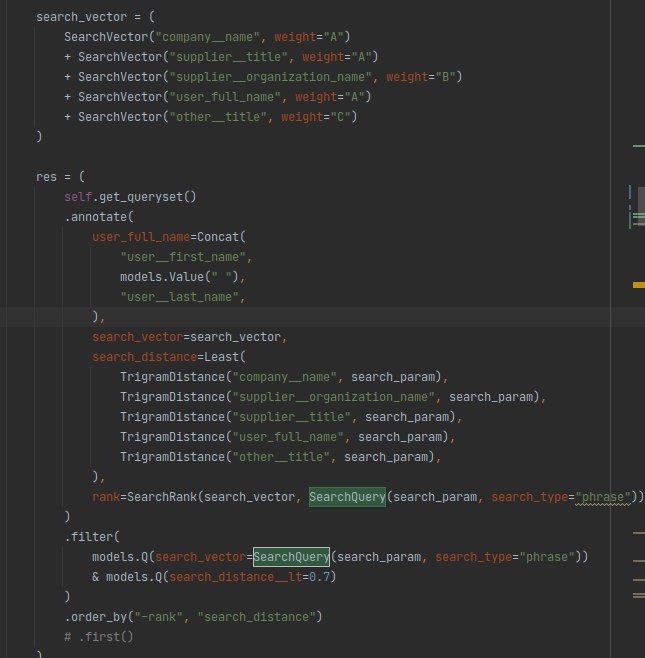This screenshot has height=658, width=645.
Task: Click the .filter( method call
Action: (92, 537)
